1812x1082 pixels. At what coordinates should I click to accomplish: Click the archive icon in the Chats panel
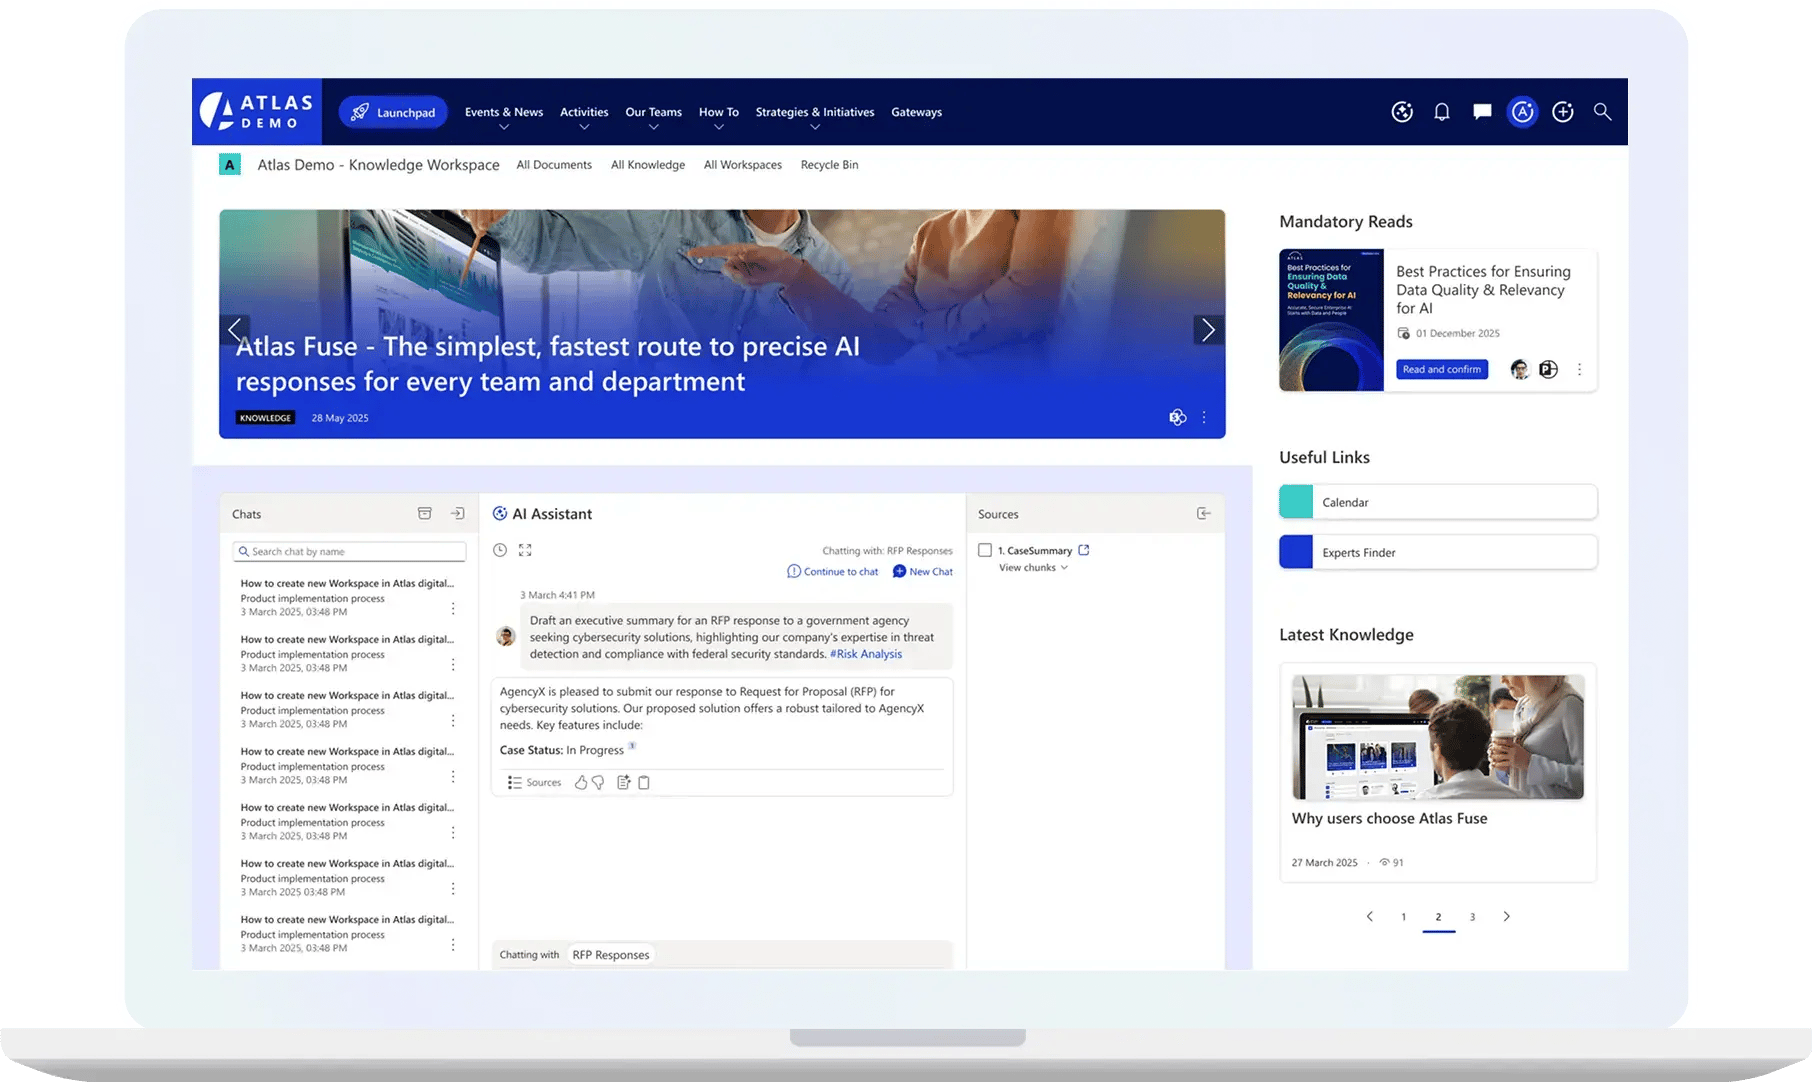[424, 512]
